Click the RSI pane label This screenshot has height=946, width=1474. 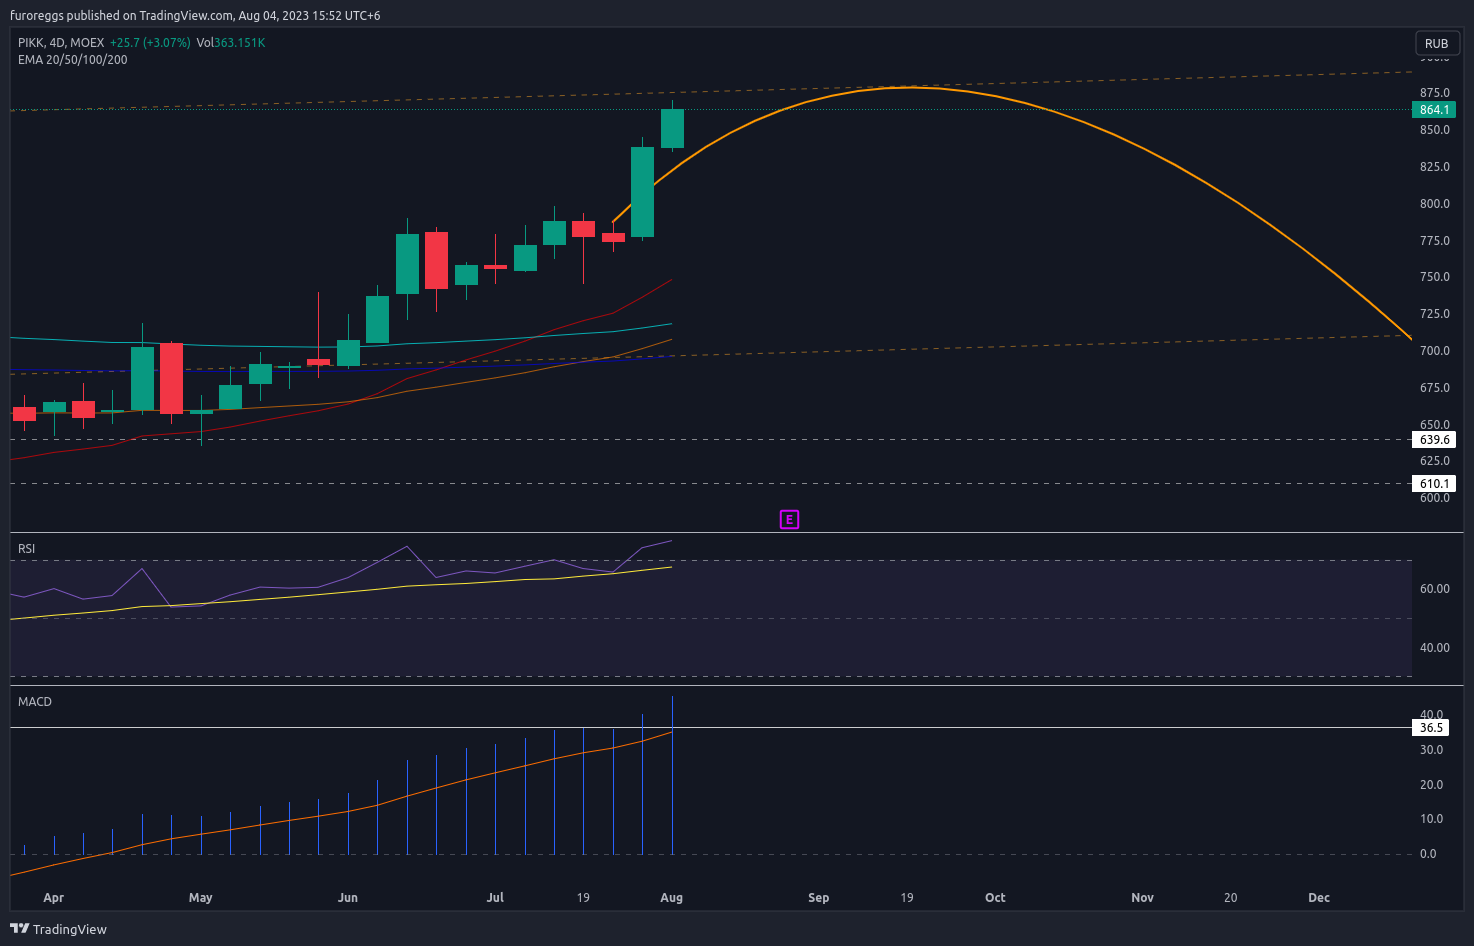tap(27, 549)
